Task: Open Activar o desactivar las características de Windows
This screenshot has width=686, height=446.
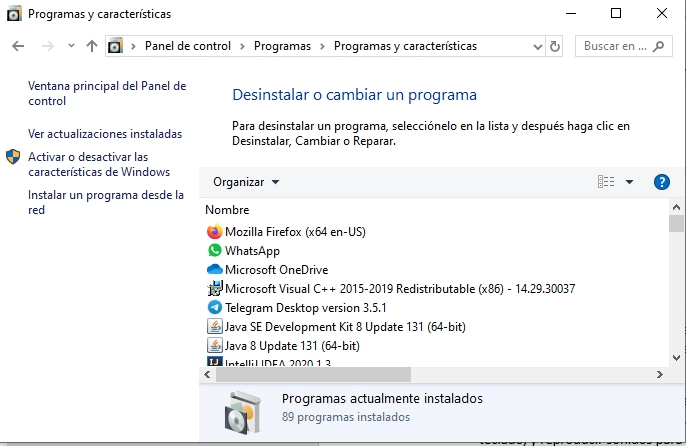Action: (99, 164)
